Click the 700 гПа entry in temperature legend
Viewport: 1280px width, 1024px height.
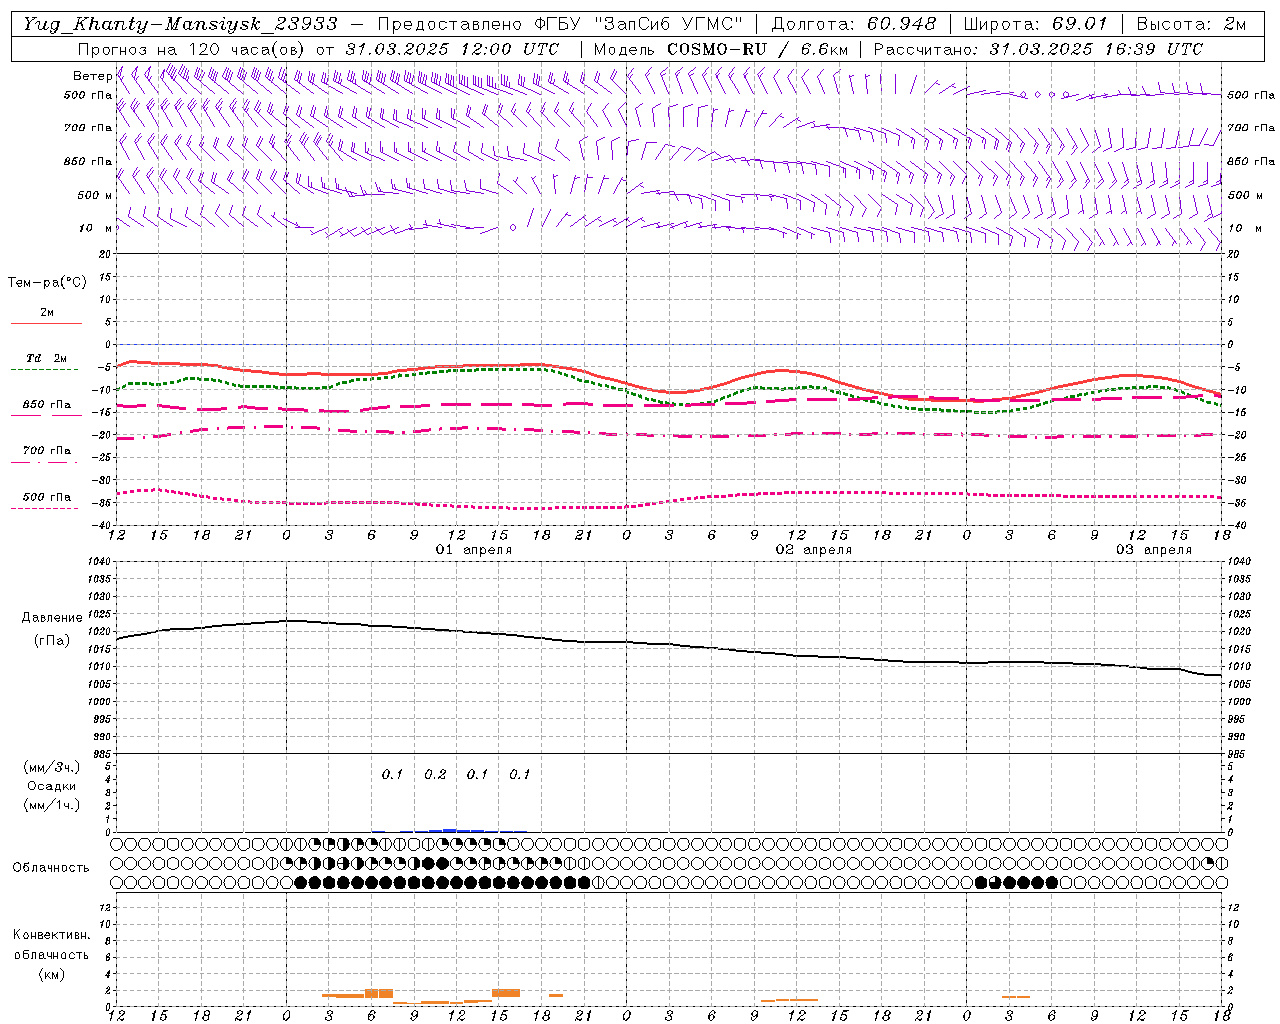click(x=46, y=451)
